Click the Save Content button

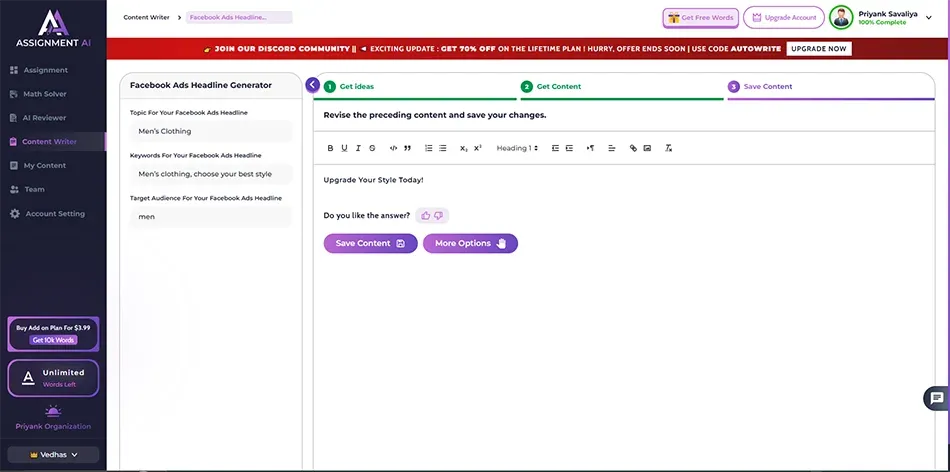370,243
